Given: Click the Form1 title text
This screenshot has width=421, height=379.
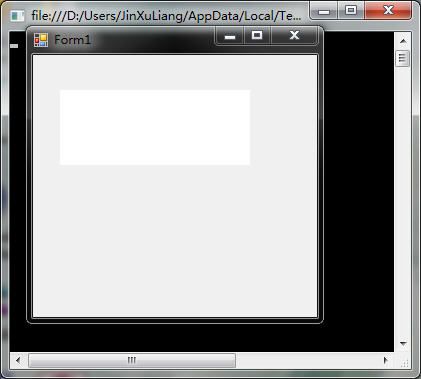Looking at the screenshot, I should pos(72,40).
